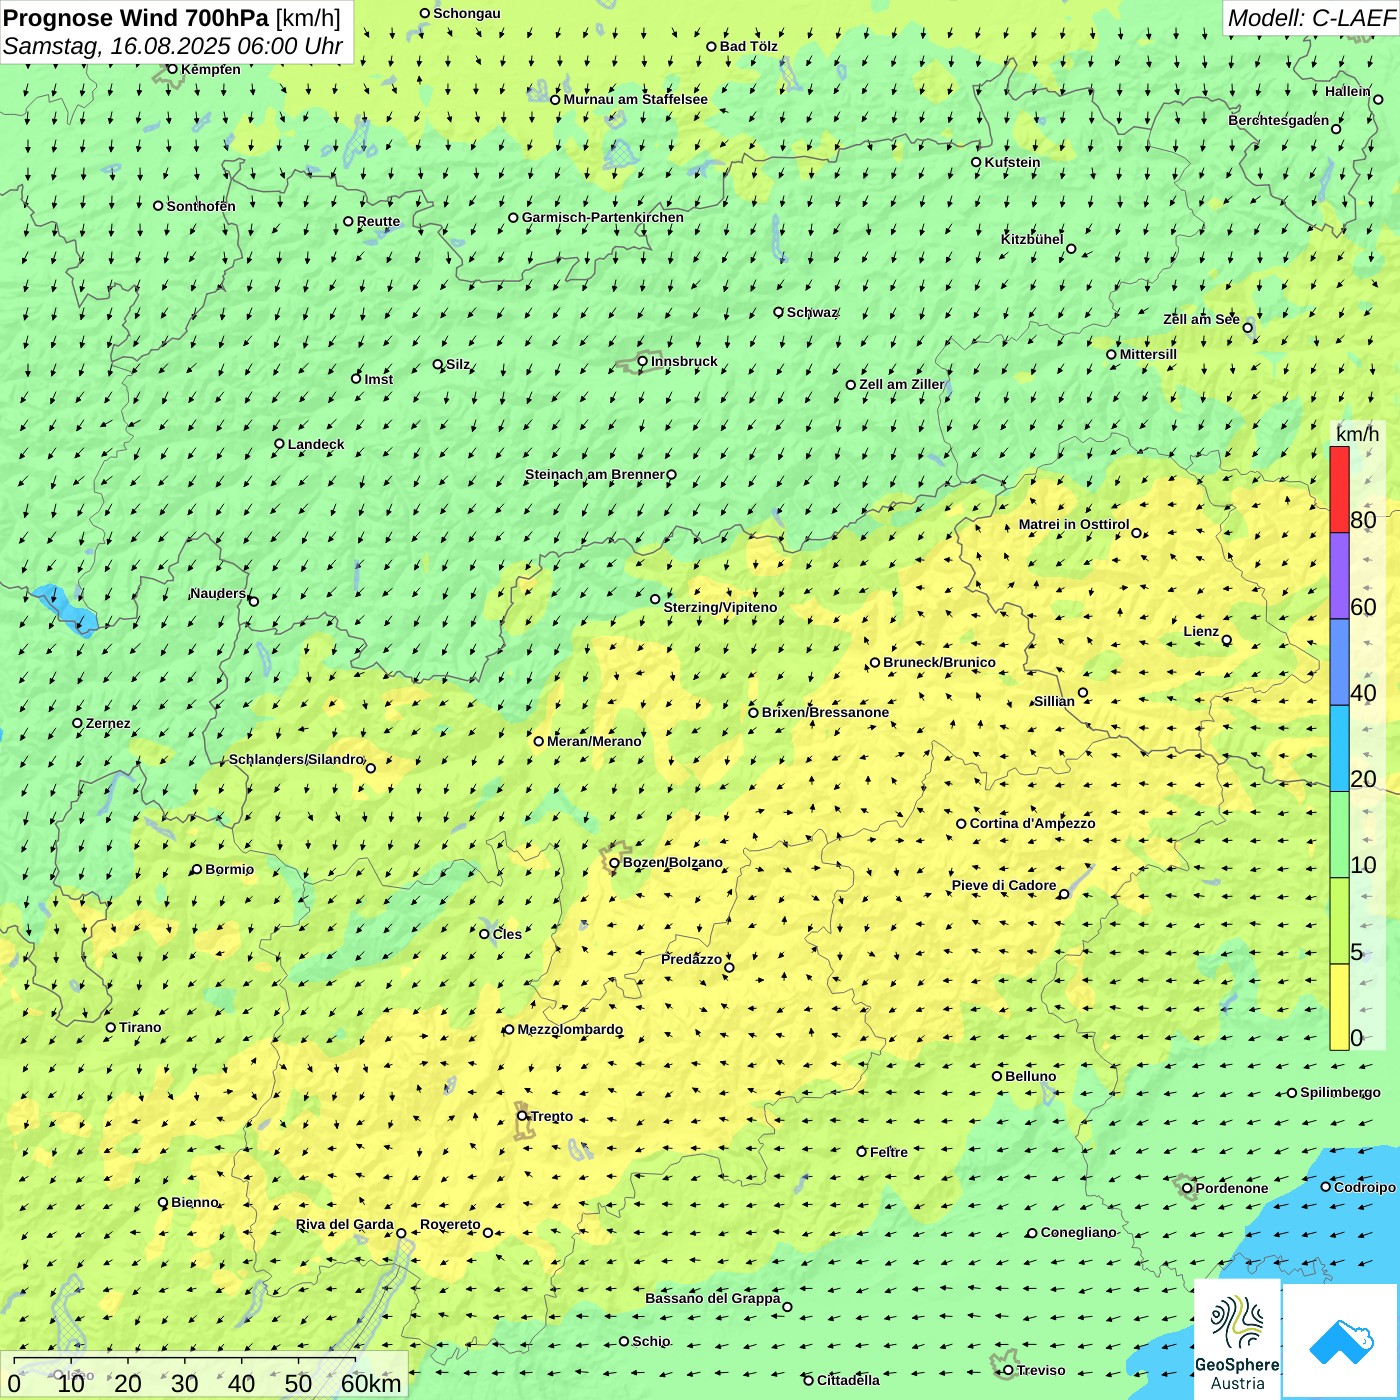
Task: Click the Steinach am Brenner label
Action: click(594, 474)
